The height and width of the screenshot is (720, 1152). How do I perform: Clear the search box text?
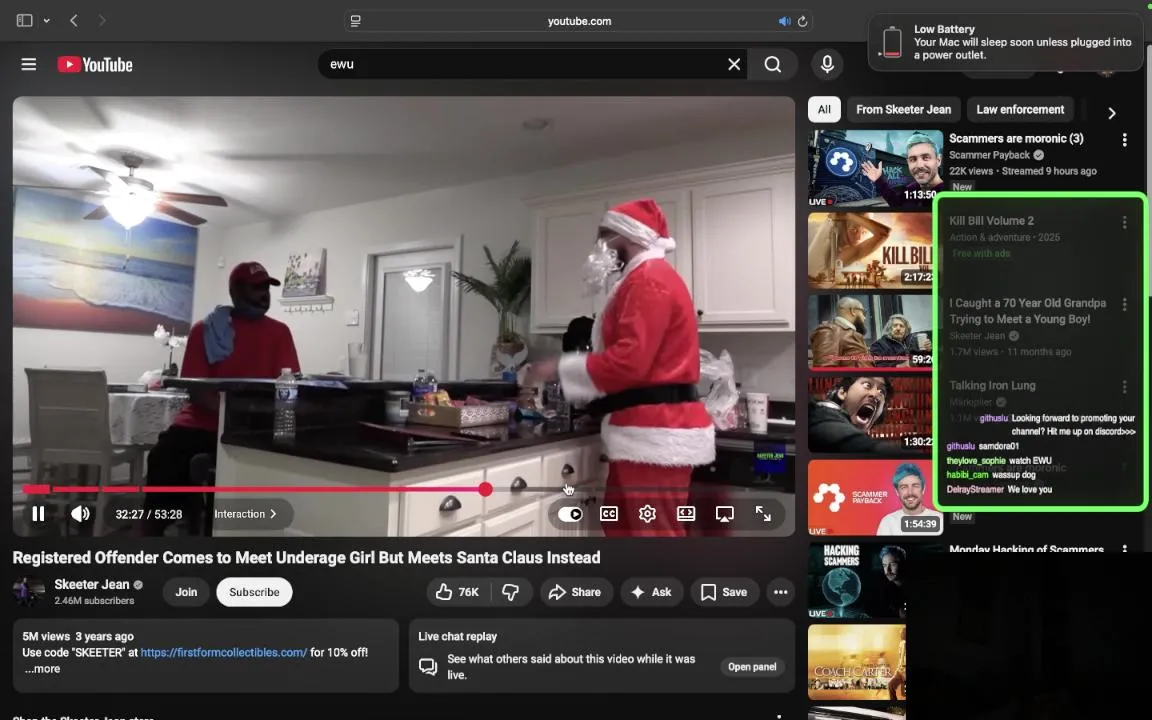pyautogui.click(x=733, y=65)
